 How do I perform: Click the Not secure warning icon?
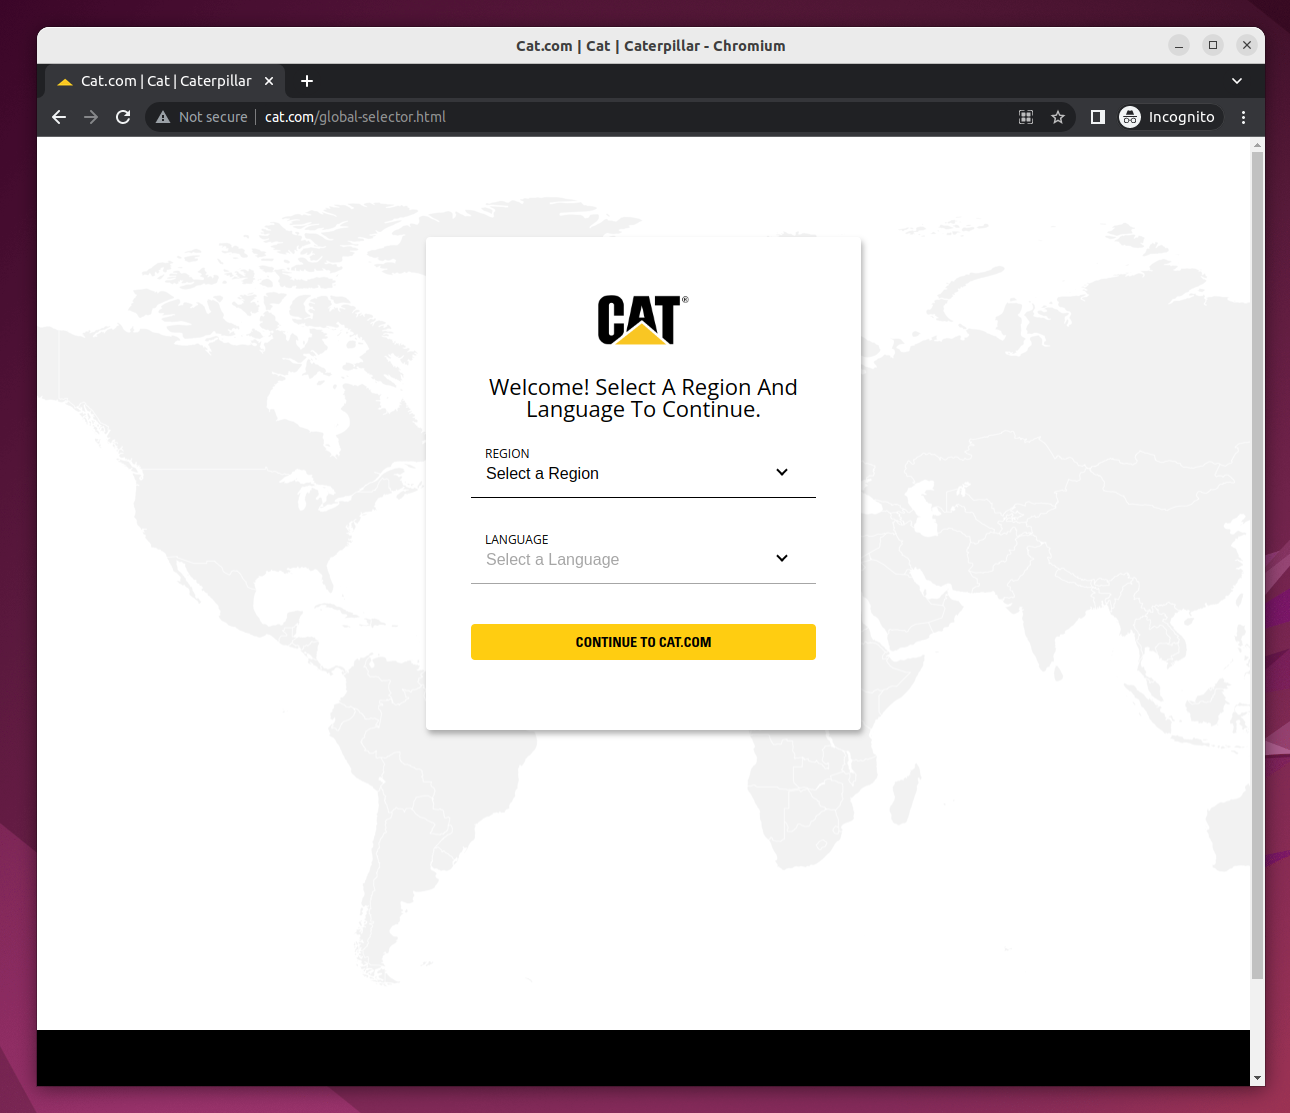pyautogui.click(x=163, y=117)
